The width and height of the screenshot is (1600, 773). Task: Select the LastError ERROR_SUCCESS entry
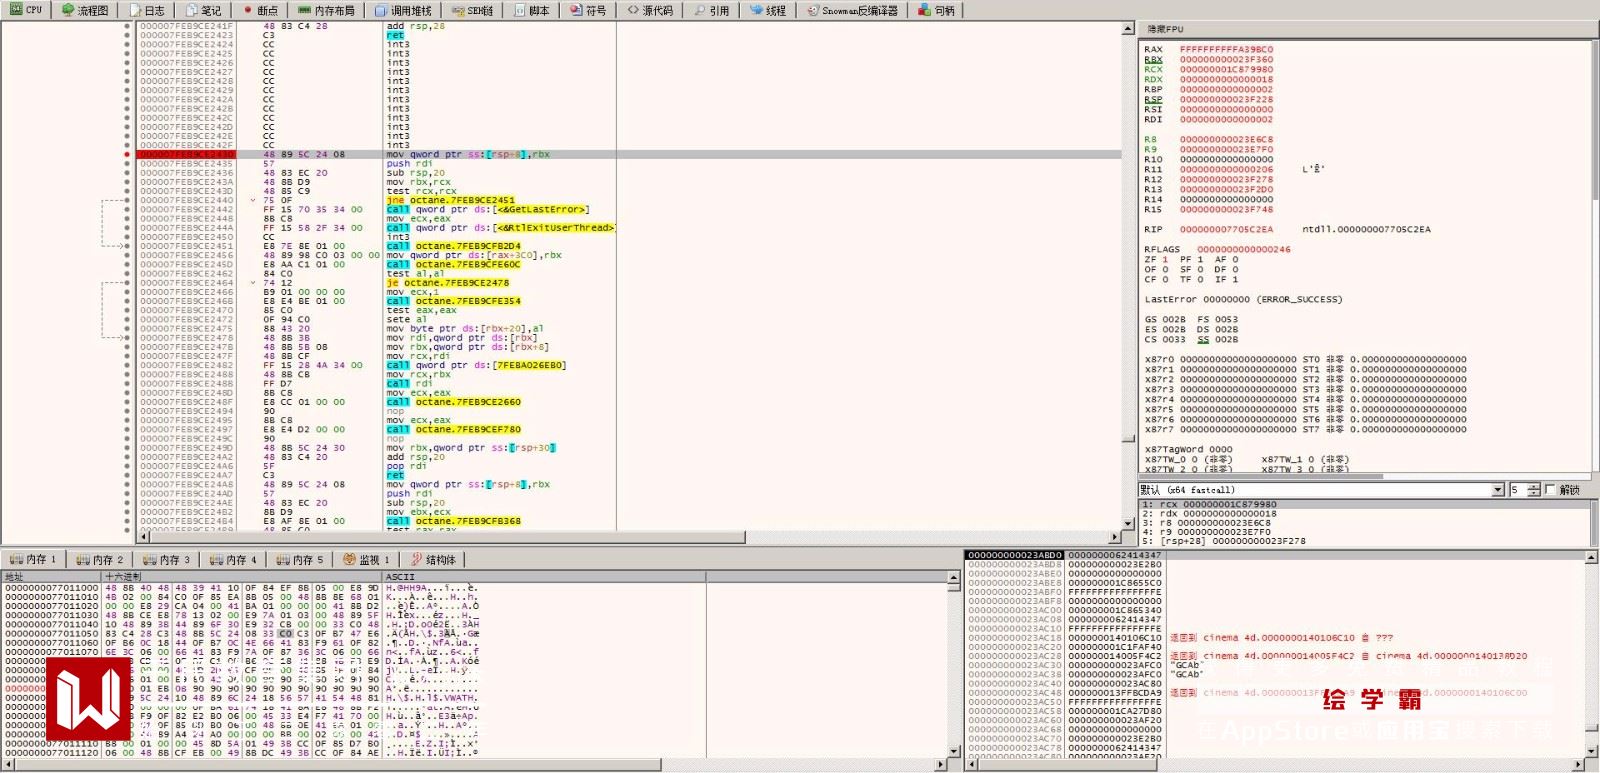coord(1243,300)
